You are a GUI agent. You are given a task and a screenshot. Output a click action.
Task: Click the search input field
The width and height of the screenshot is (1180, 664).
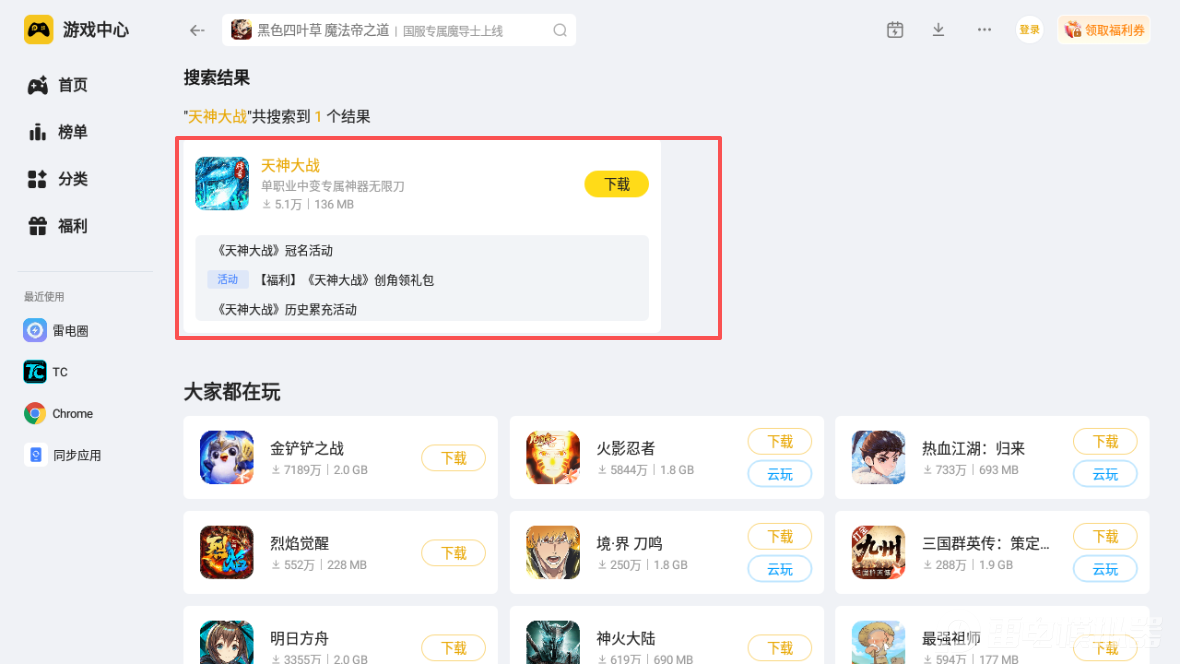pos(399,30)
